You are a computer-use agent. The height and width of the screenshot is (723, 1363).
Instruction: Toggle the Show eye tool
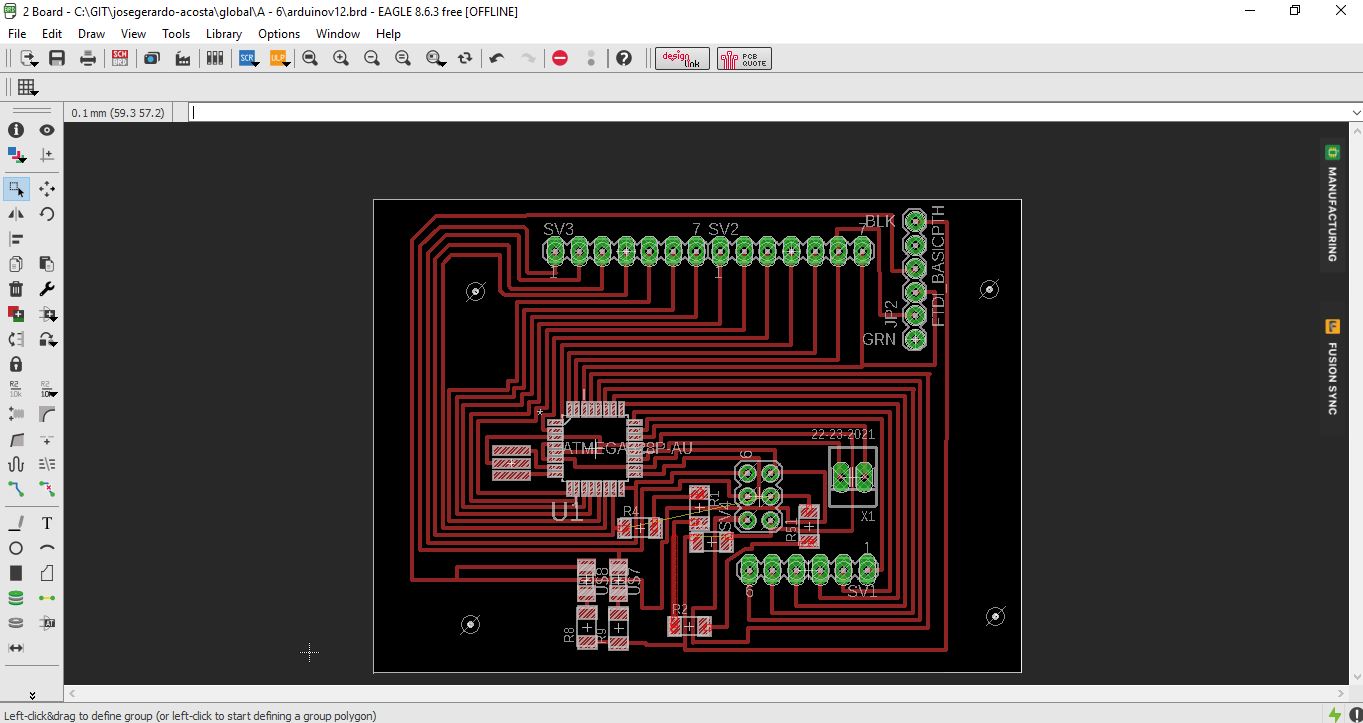point(47,130)
